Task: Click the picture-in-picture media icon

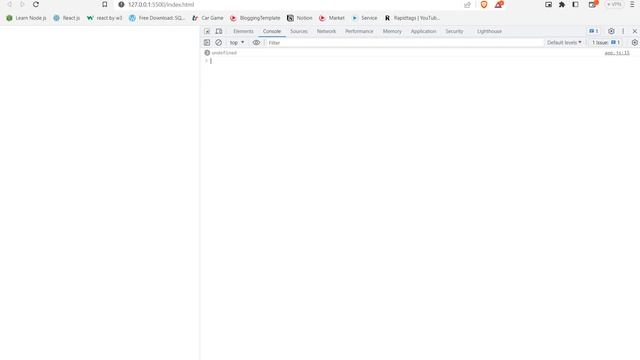Action: click(548, 4)
